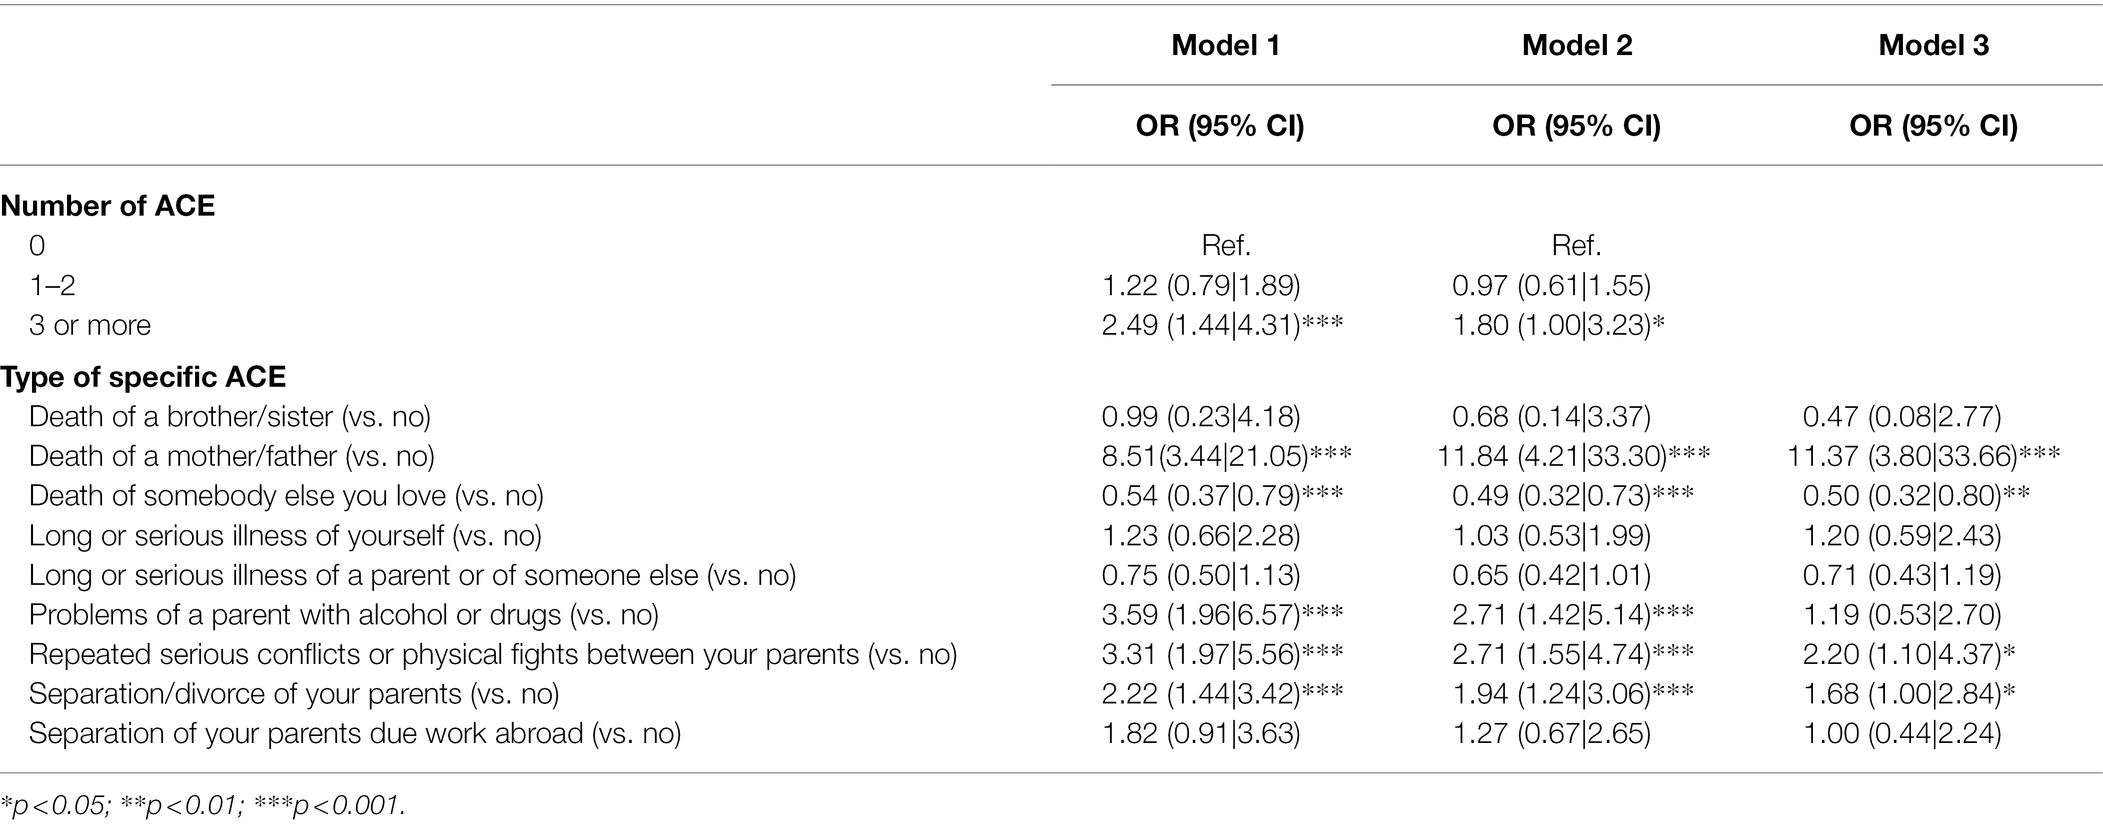
Task: Click Model 3 value 11.37 (3.80|33.66)***
Action: pyautogui.click(x=1924, y=456)
